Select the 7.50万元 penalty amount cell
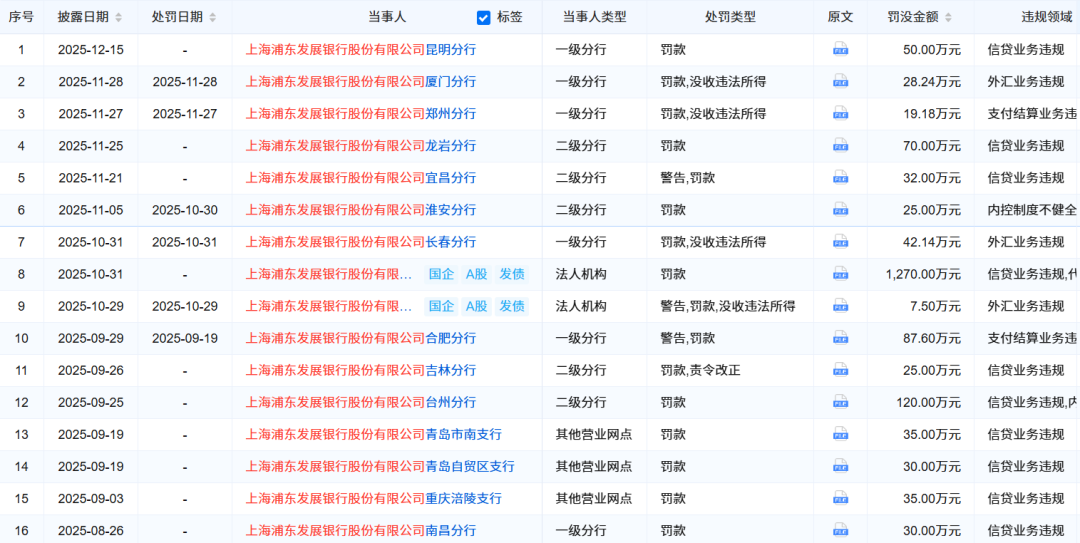The image size is (1080, 543). point(935,306)
